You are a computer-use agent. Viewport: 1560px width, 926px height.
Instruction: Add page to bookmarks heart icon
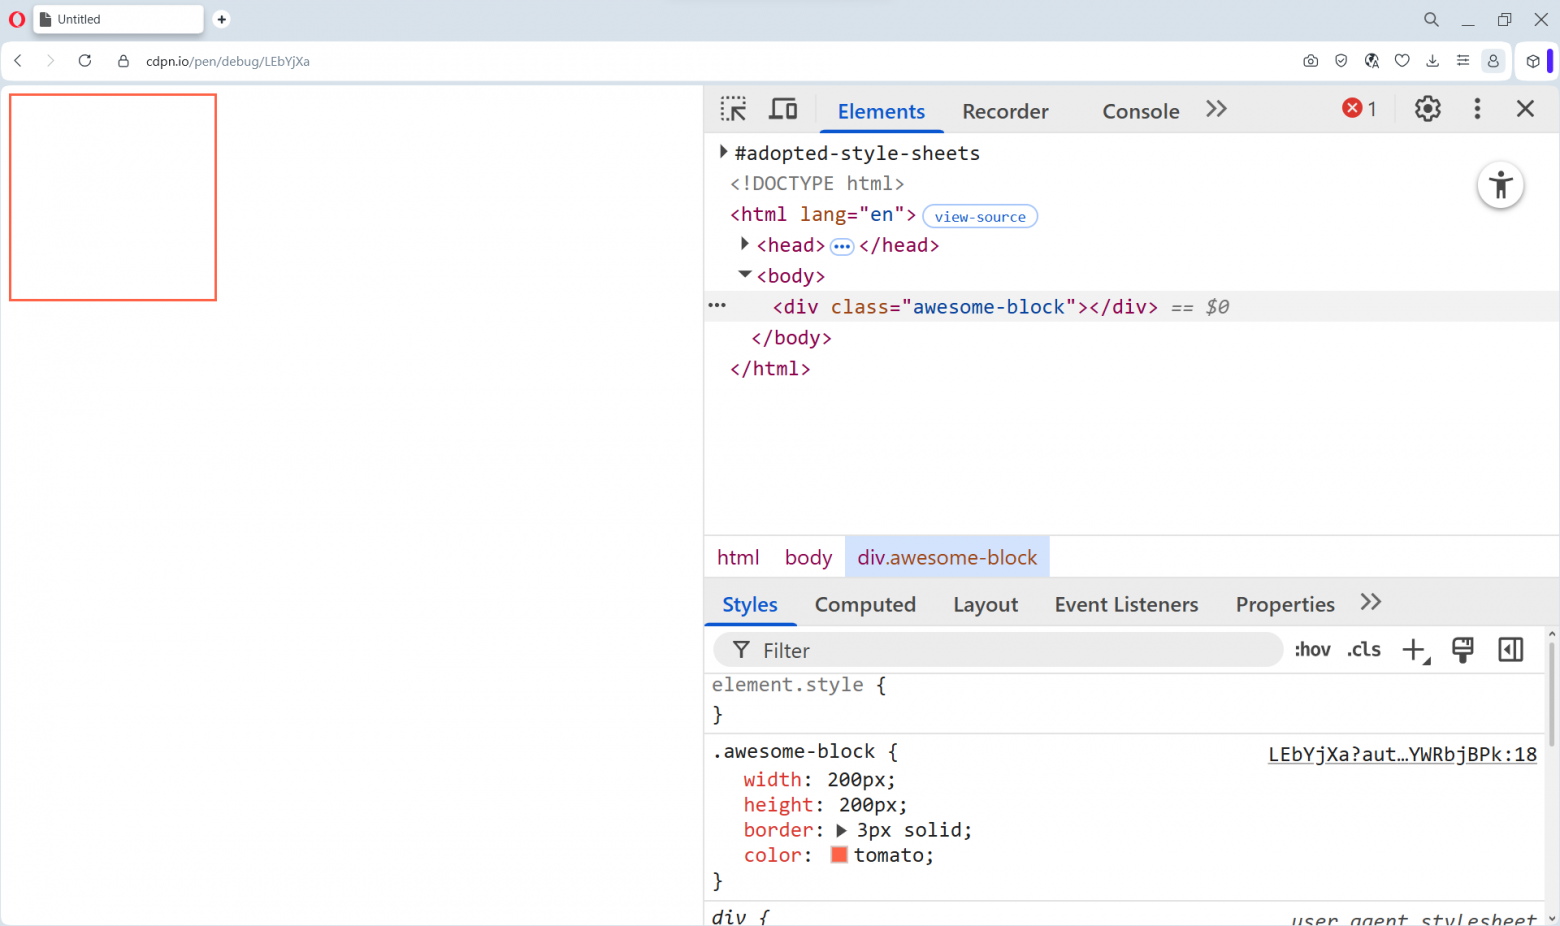pyautogui.click(x=1402, y=61)
